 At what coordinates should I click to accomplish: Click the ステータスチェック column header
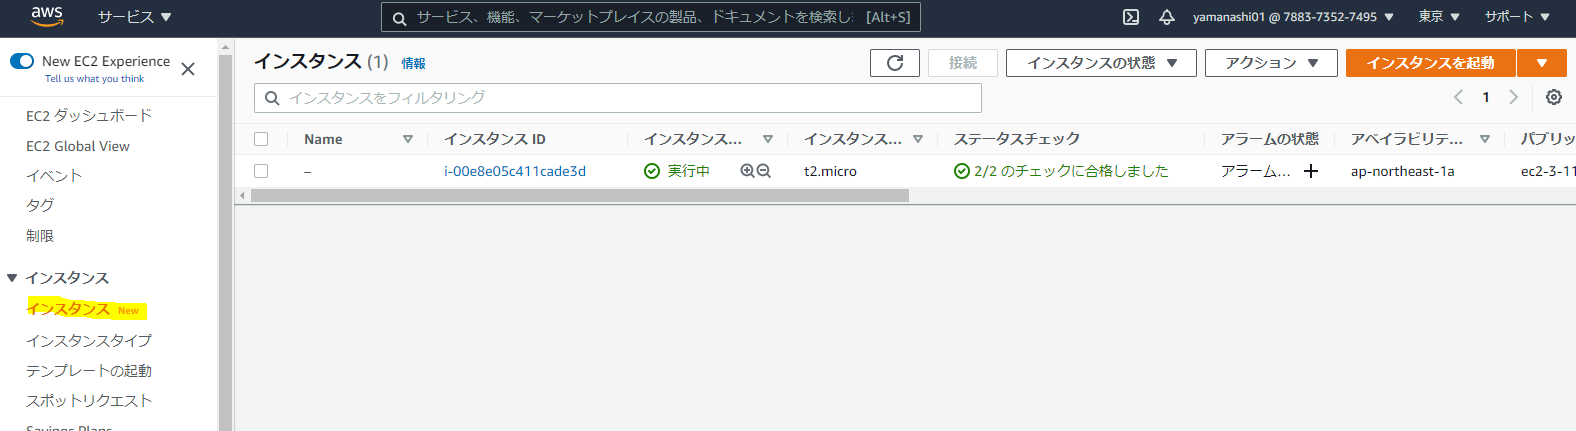point(1017,139)
